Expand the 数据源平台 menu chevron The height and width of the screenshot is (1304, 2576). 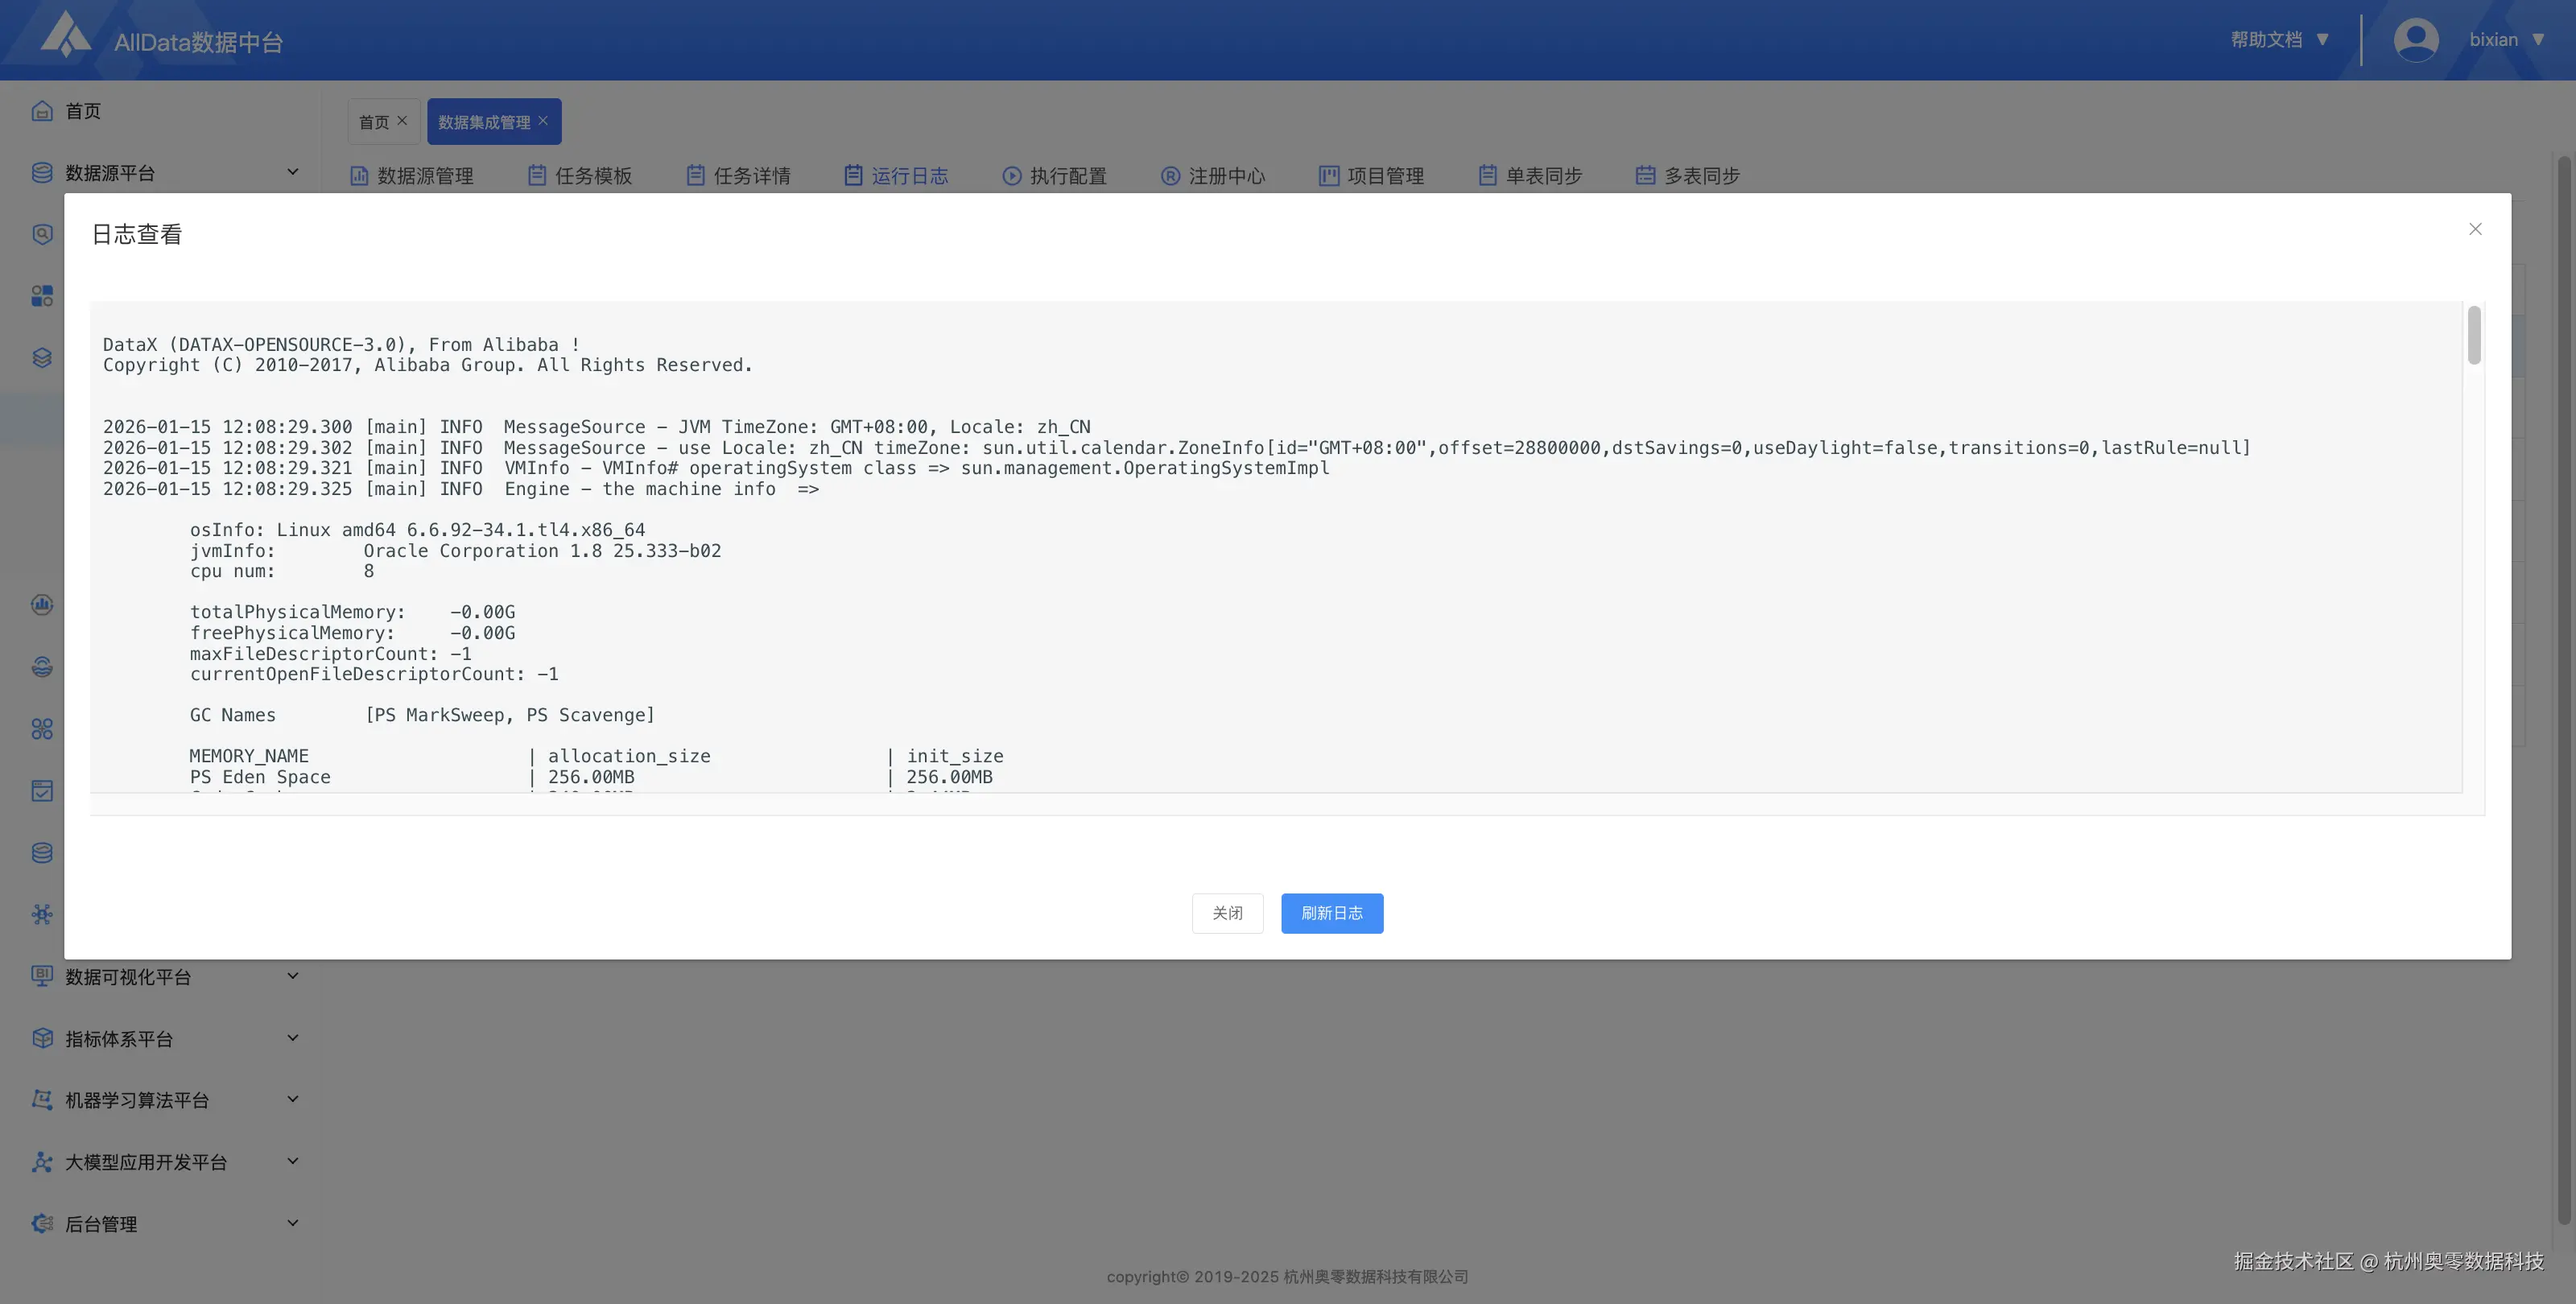pyautogui.click(x=292, y=172)
